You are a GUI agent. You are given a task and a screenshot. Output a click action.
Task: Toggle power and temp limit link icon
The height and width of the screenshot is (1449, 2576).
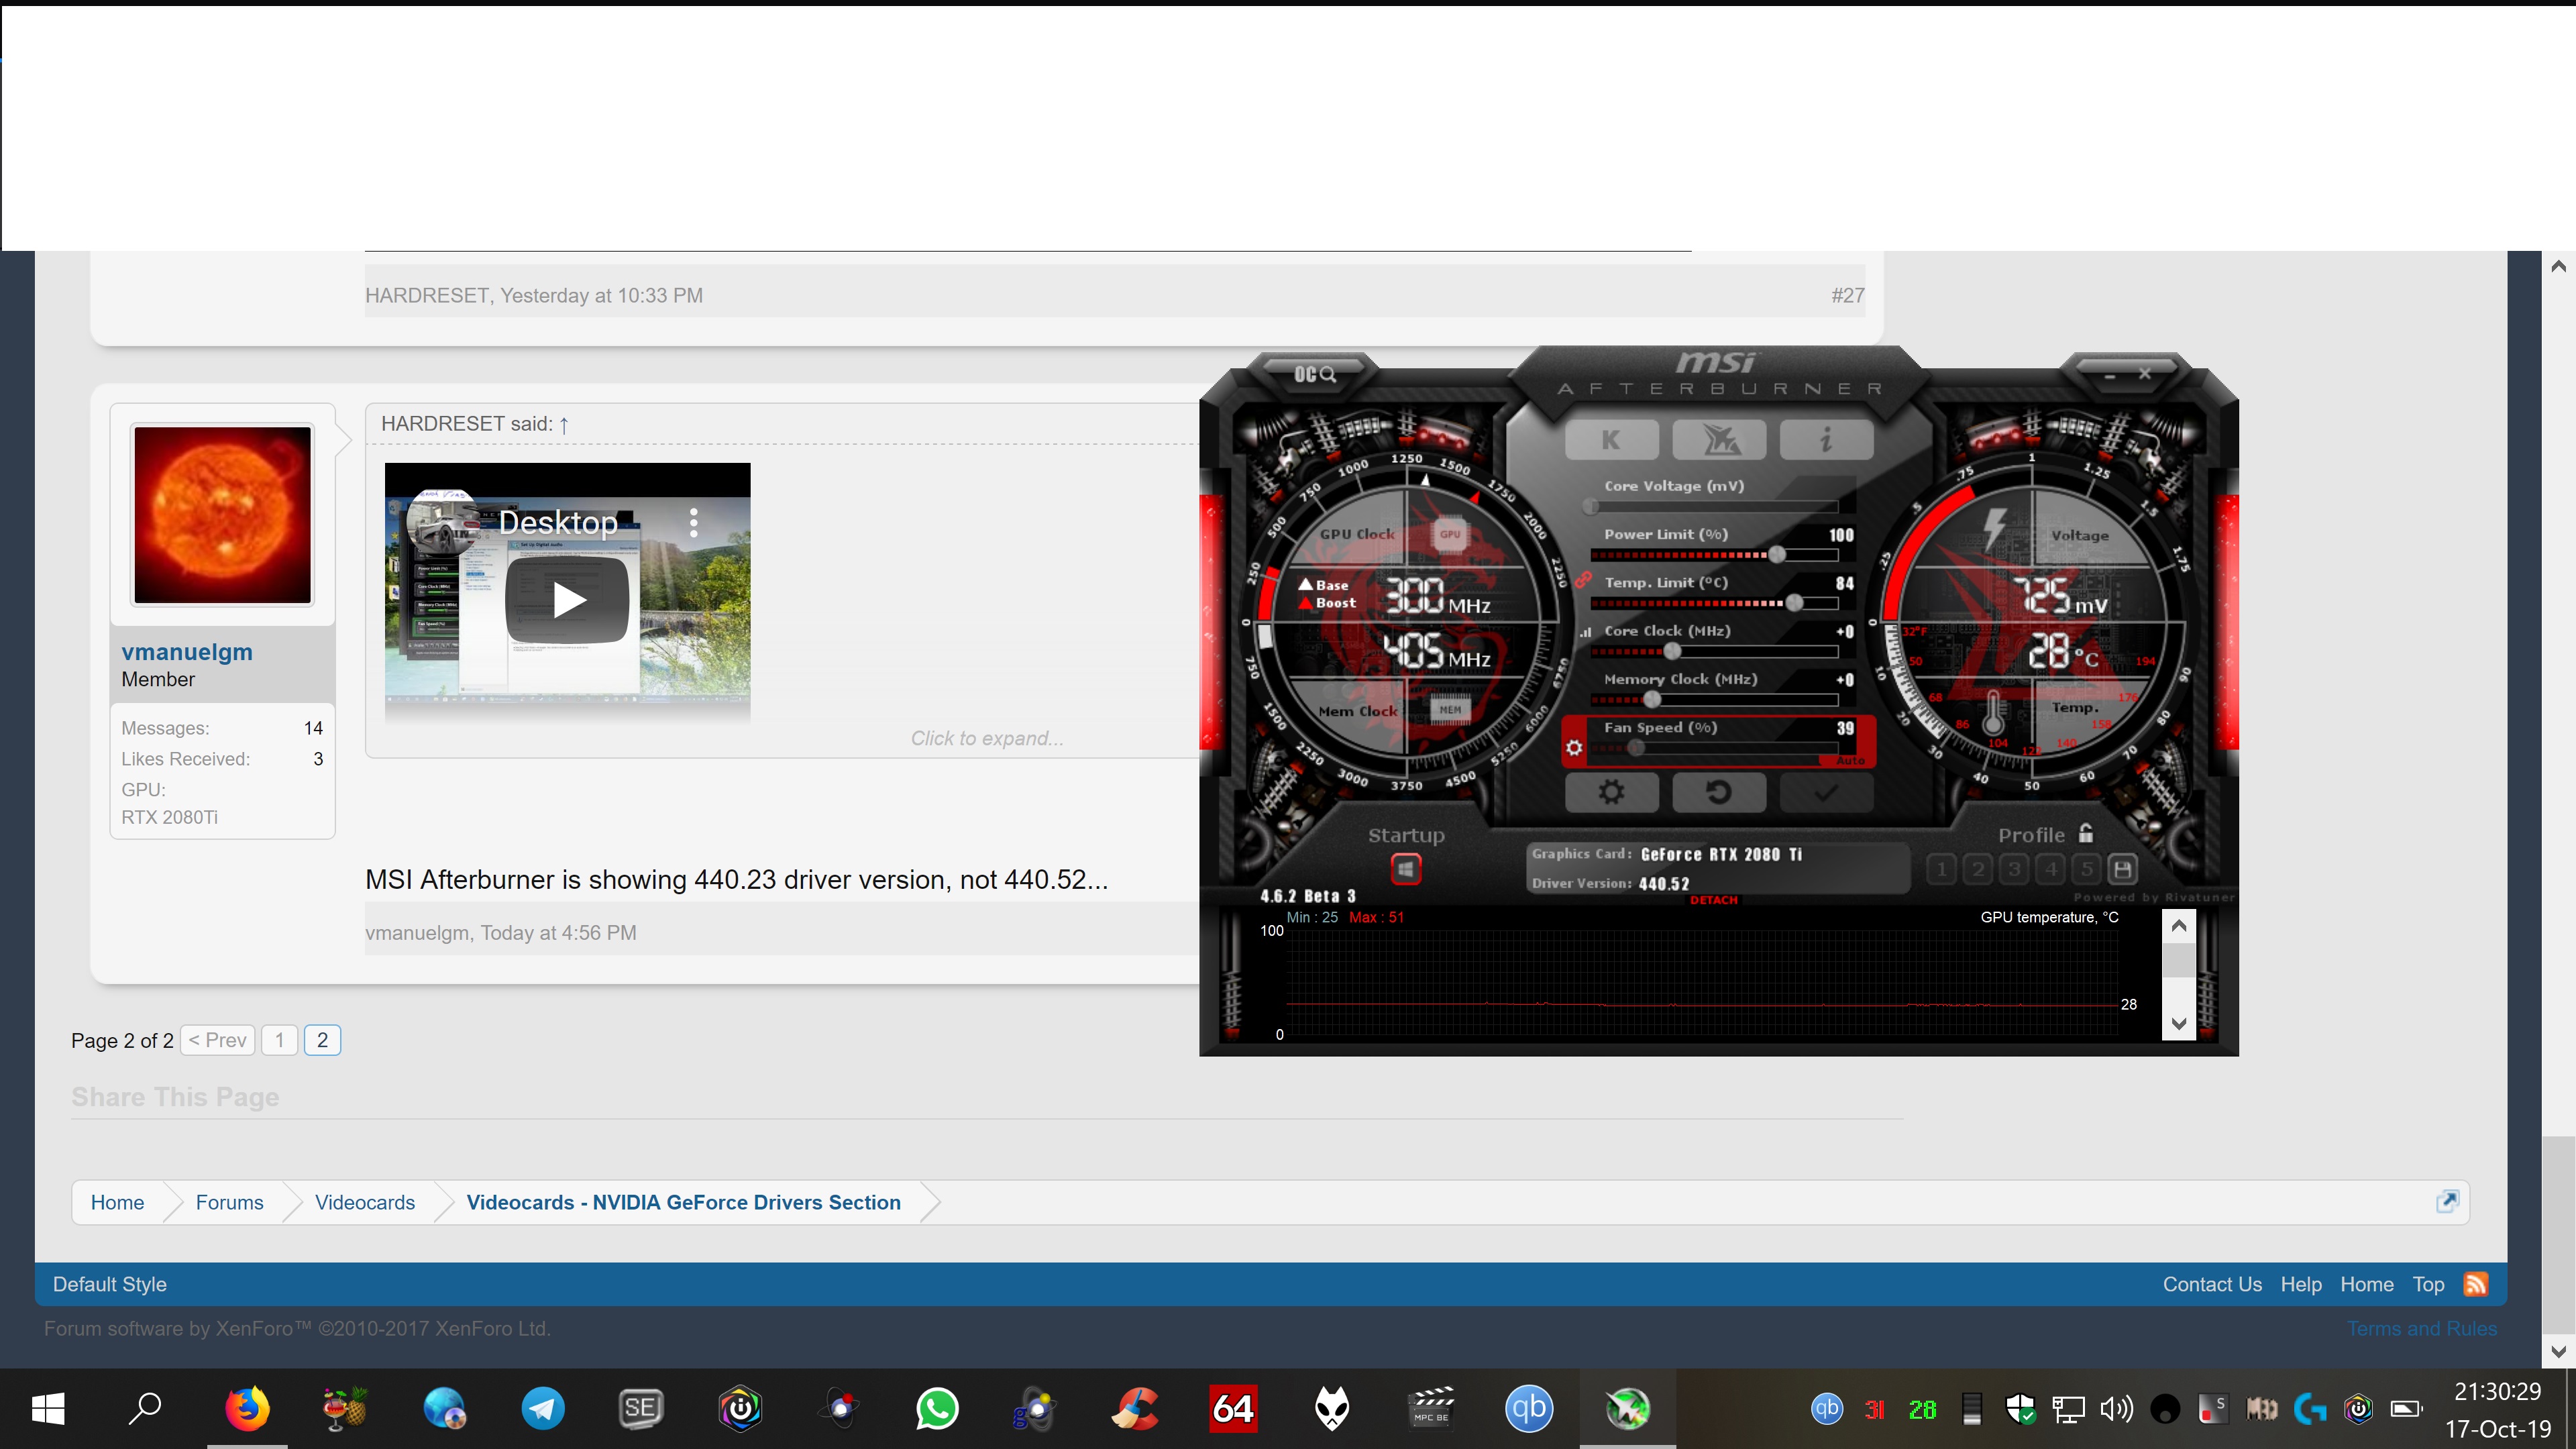pyautogui.click(x=1583, y=580)
